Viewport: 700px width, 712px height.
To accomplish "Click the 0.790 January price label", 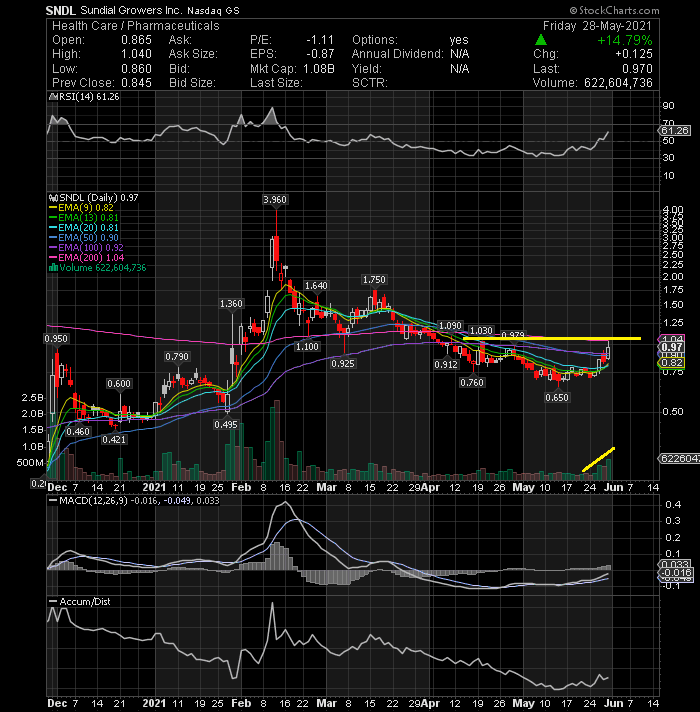I will 177,357.
